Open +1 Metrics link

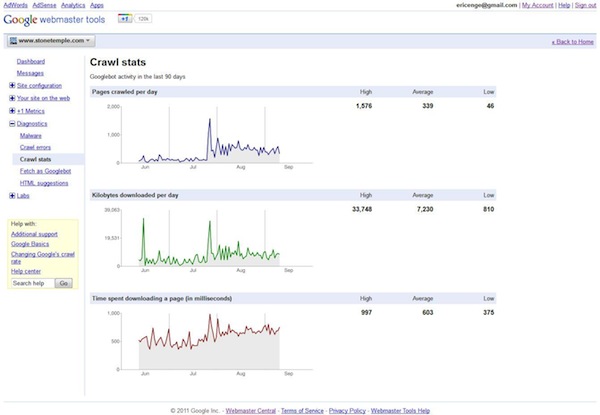31,111
